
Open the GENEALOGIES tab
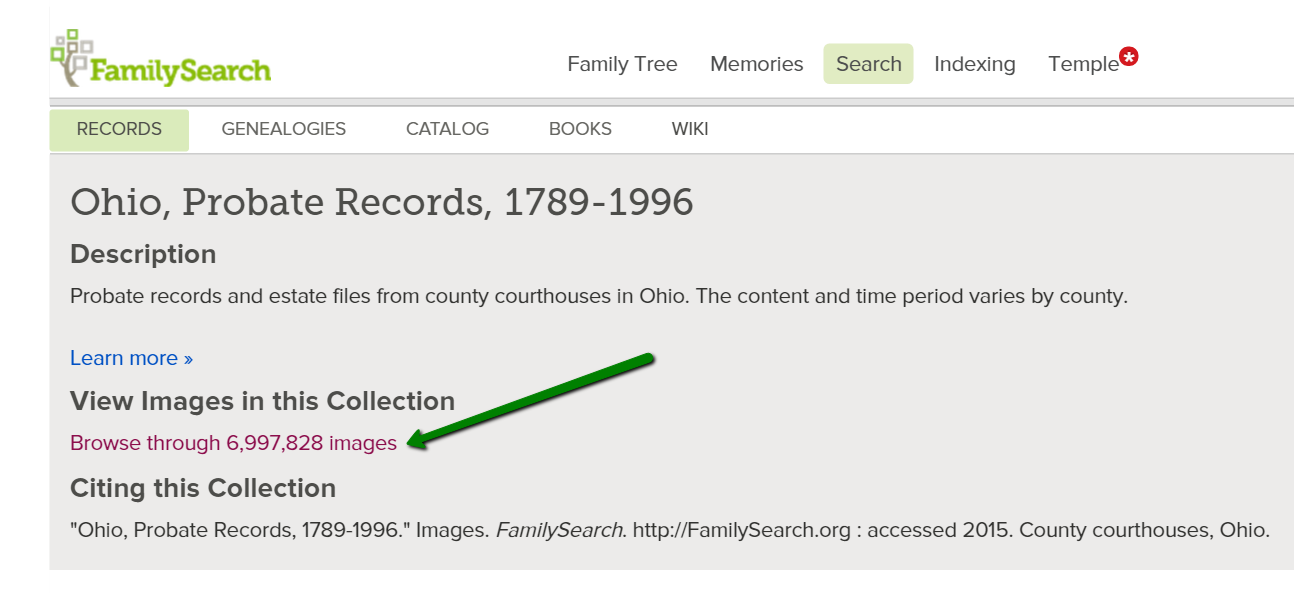click(x=283, y=129)
